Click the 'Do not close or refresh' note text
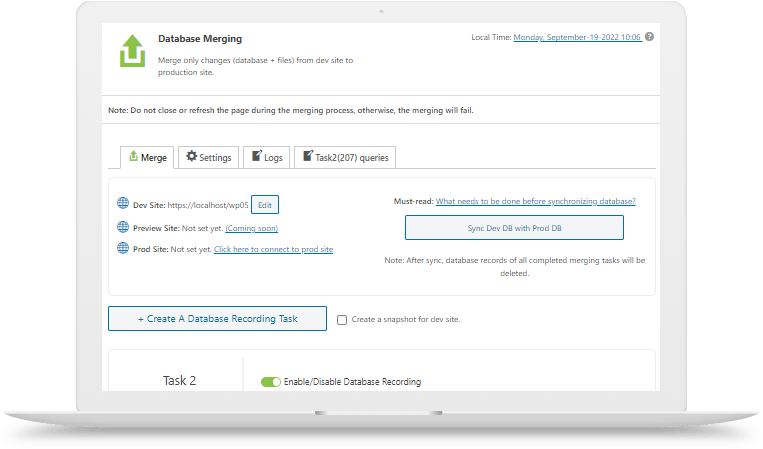This screenshot has width=763, height=449. click(x=291, y=110)
